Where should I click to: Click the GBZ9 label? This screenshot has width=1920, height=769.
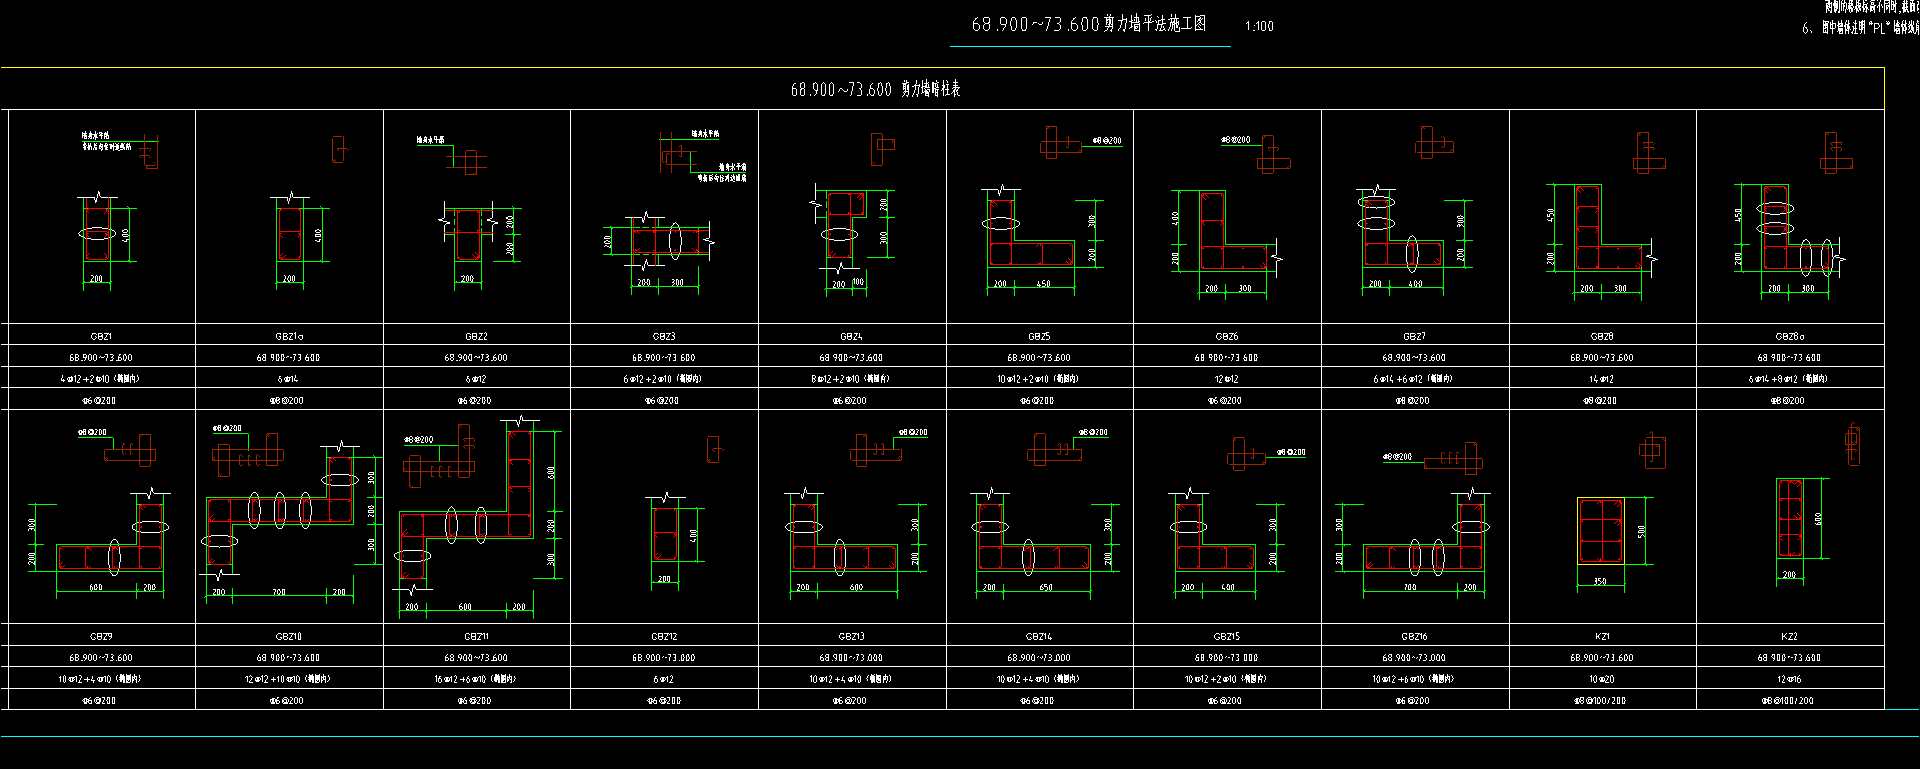tap(101, 636)
